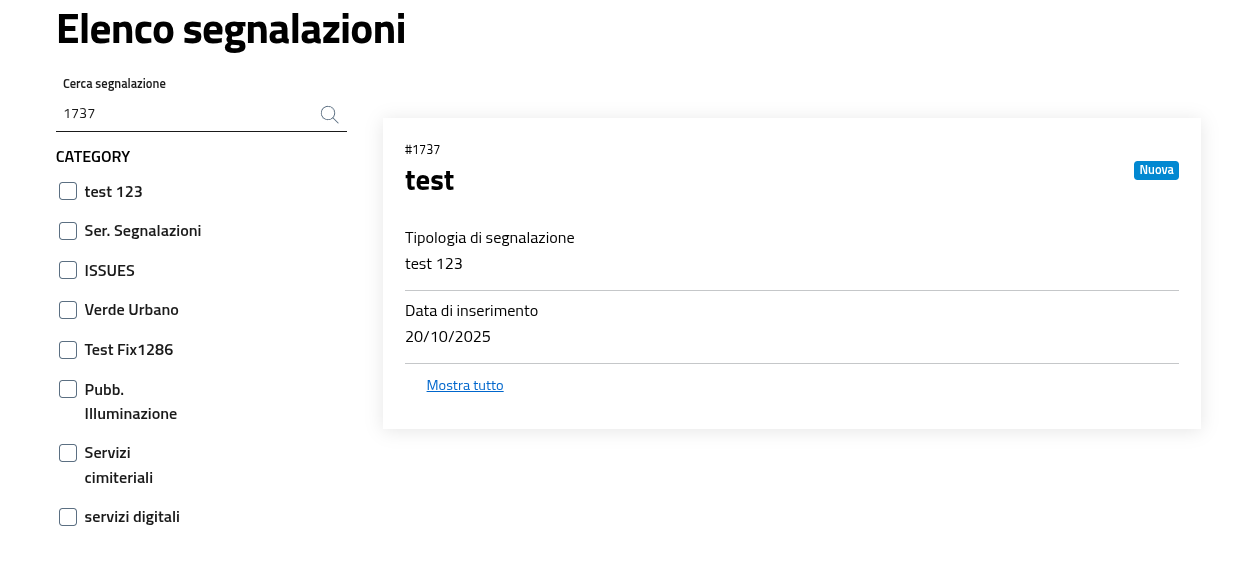Open the report titled "test"
The image size is (1256, 571).
(x=430, y=180)
